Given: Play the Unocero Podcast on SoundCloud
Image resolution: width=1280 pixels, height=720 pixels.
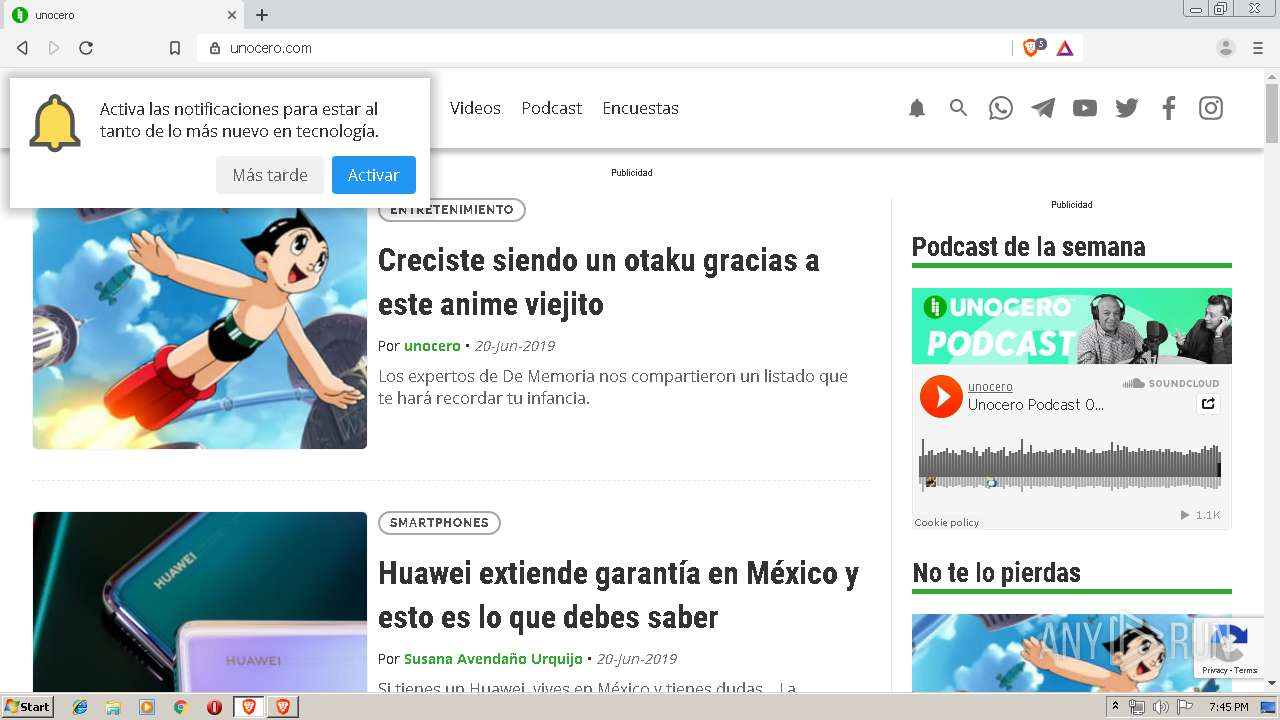Looking at the screenshot, I should [x=941, y=397].
